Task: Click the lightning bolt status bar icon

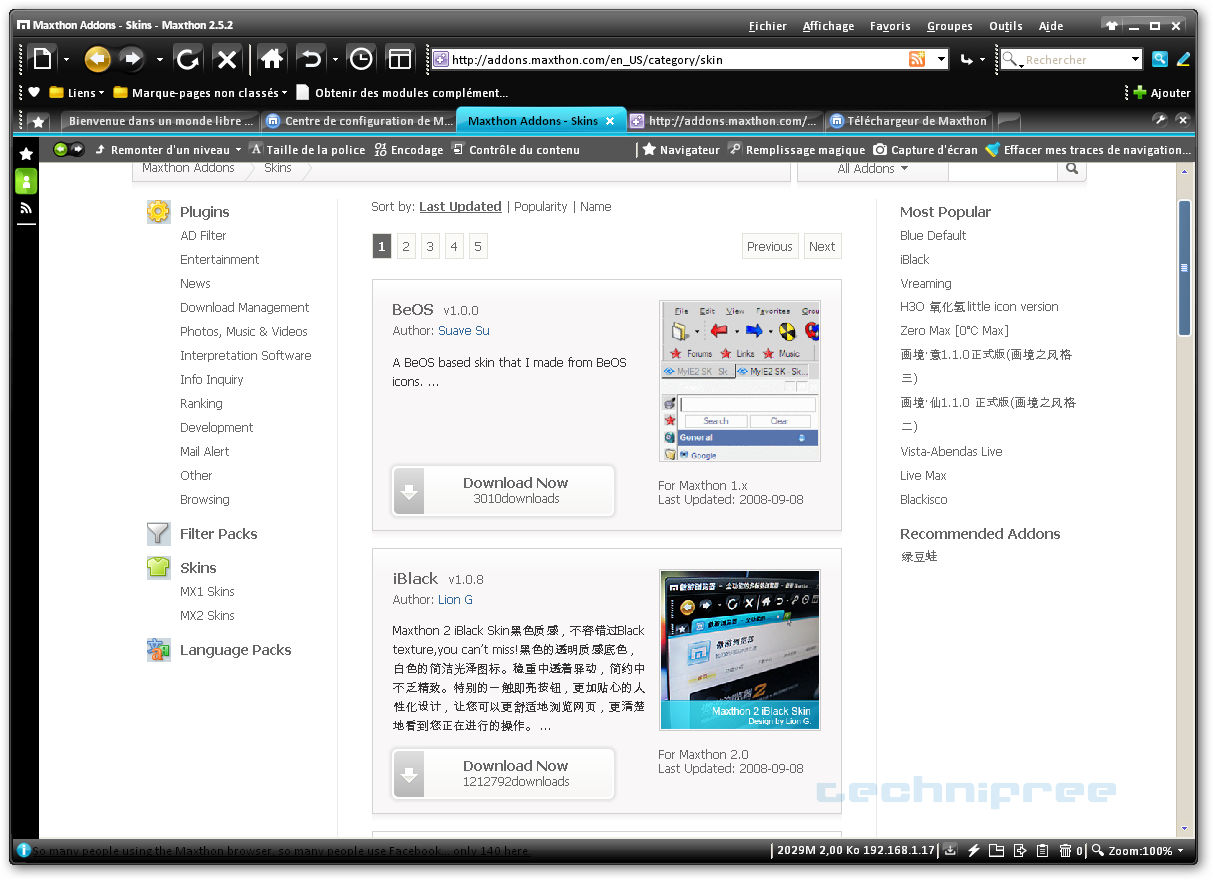Action: click(x=972, y=851)
